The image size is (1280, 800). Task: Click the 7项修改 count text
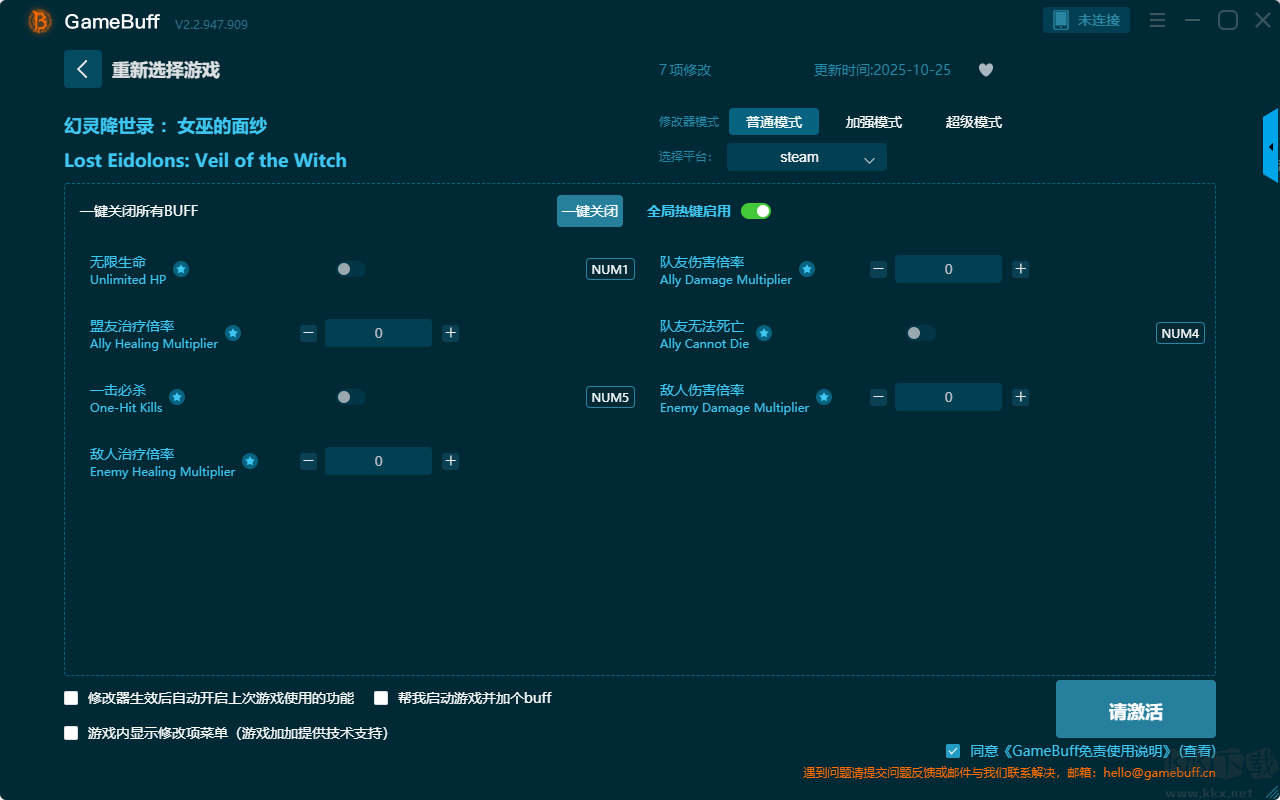tap(685, 70)
